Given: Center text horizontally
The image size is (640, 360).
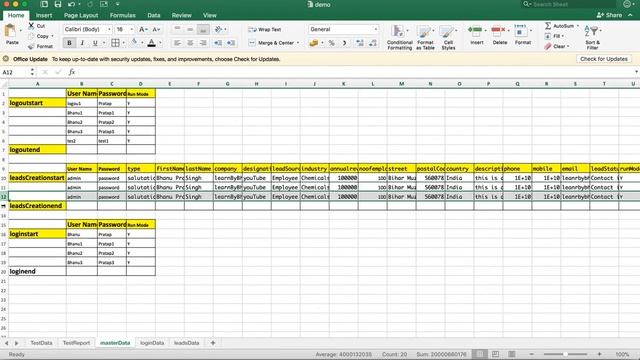Looking at the screenshot, I should [x=190, y=43].
